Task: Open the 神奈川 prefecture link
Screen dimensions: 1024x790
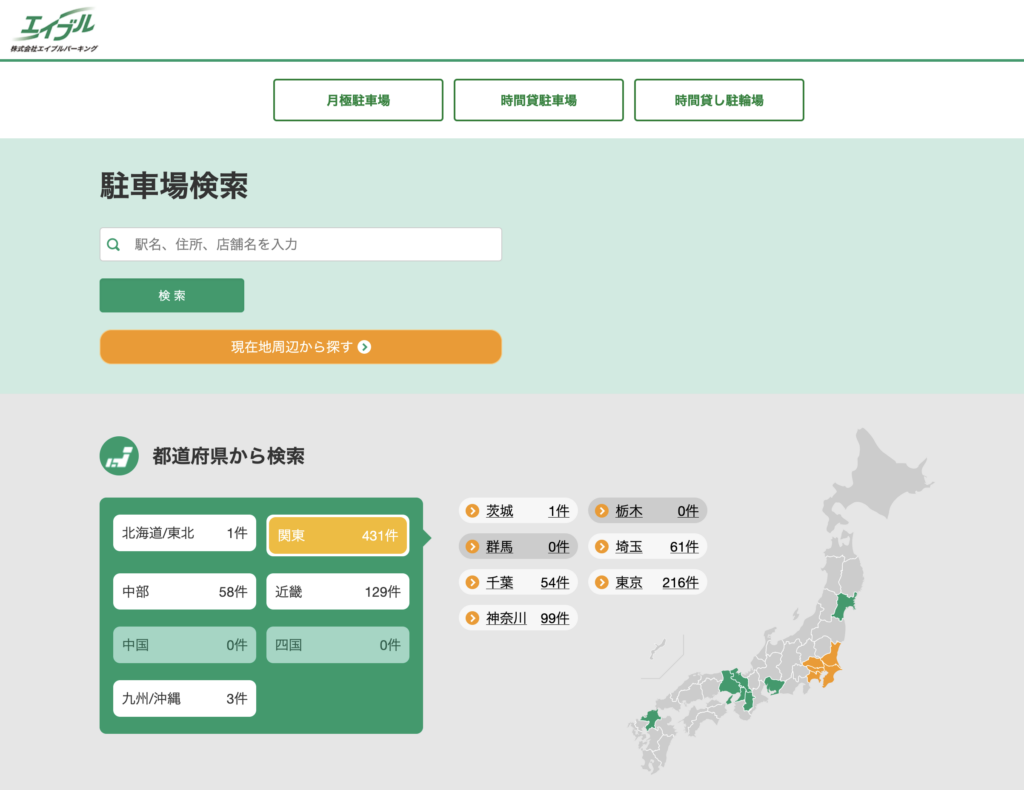Action: (518, 618)
